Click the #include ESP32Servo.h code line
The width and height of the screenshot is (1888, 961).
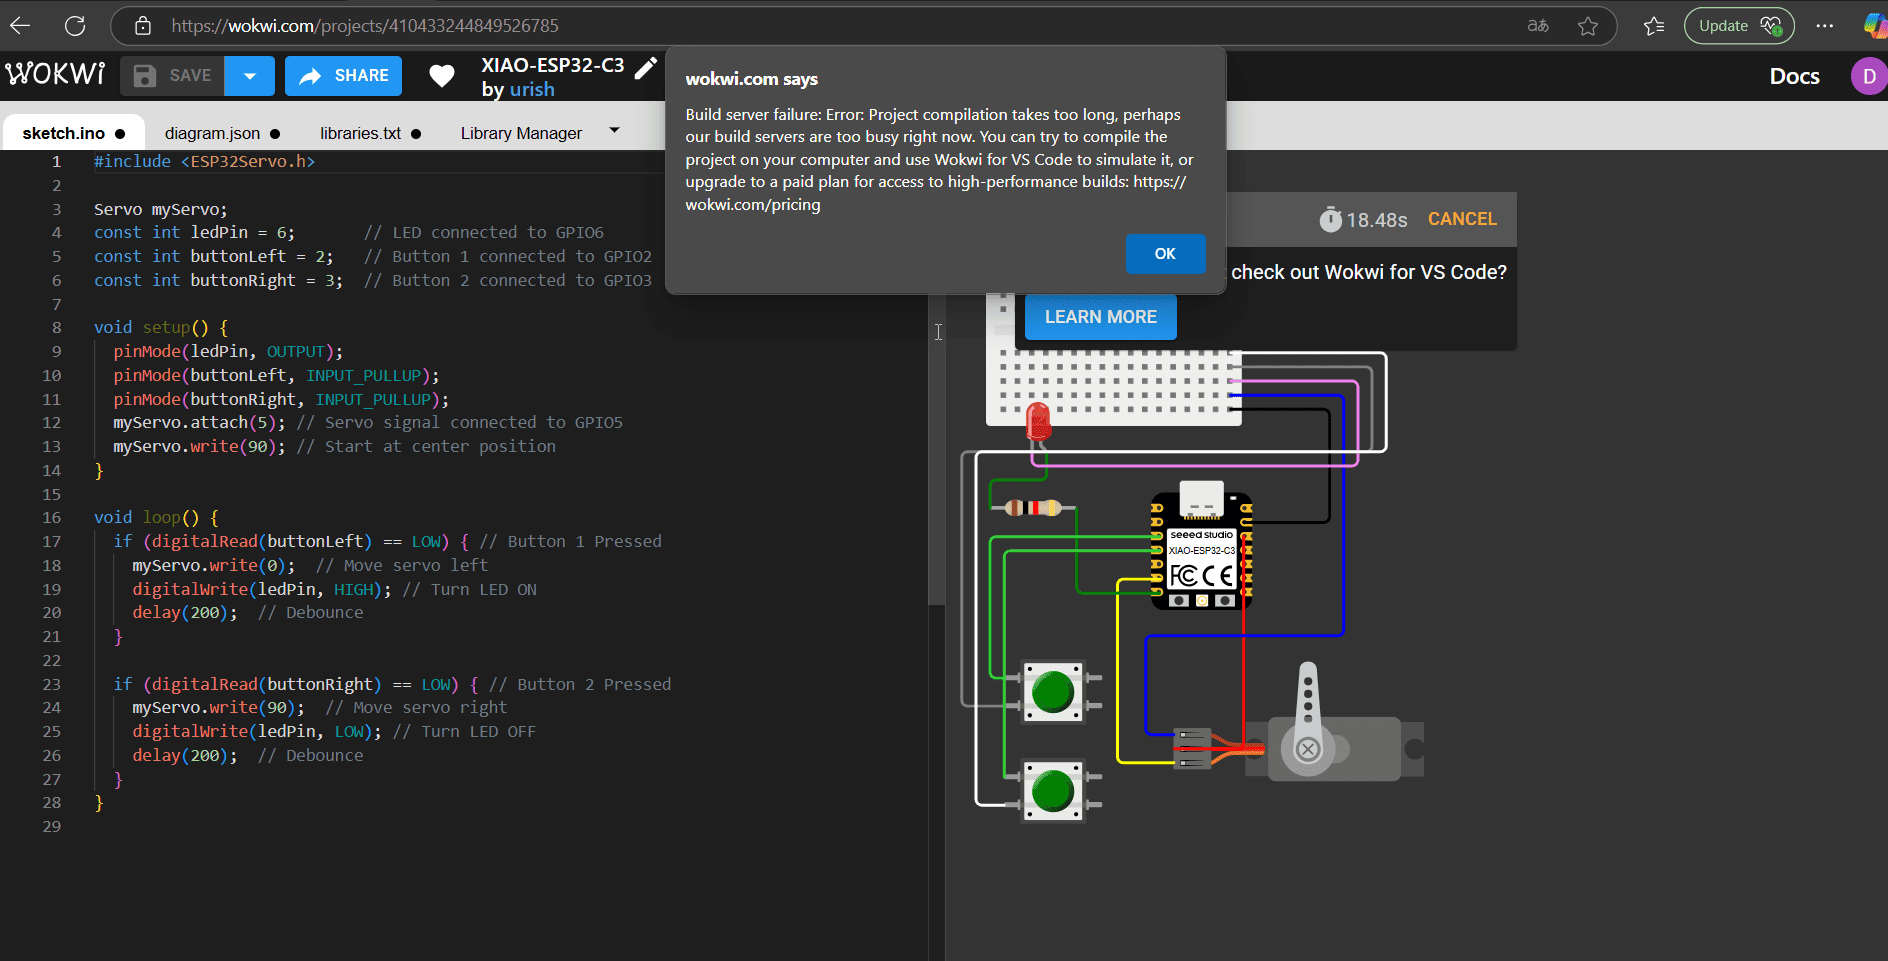pos(204,161)
